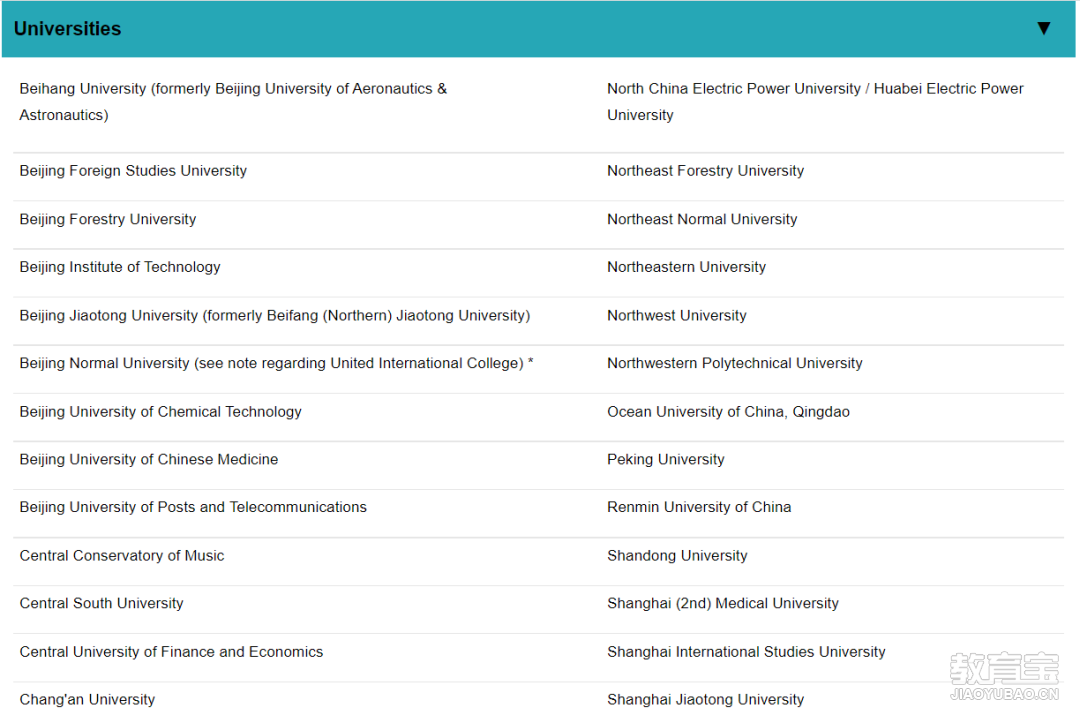Click Beijing Forestry University
Image resolution: width=1080 pixels, height=723 pixels.
(x=107, y=219)
